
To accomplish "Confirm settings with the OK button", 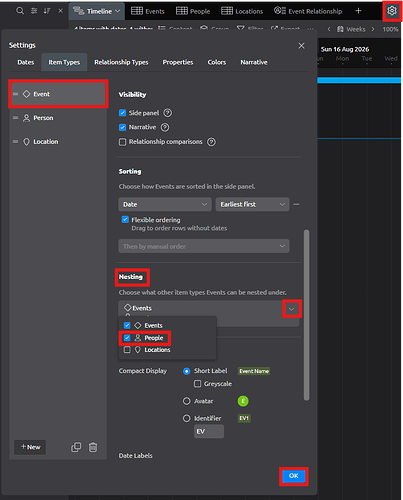I will tap(293, 476).
